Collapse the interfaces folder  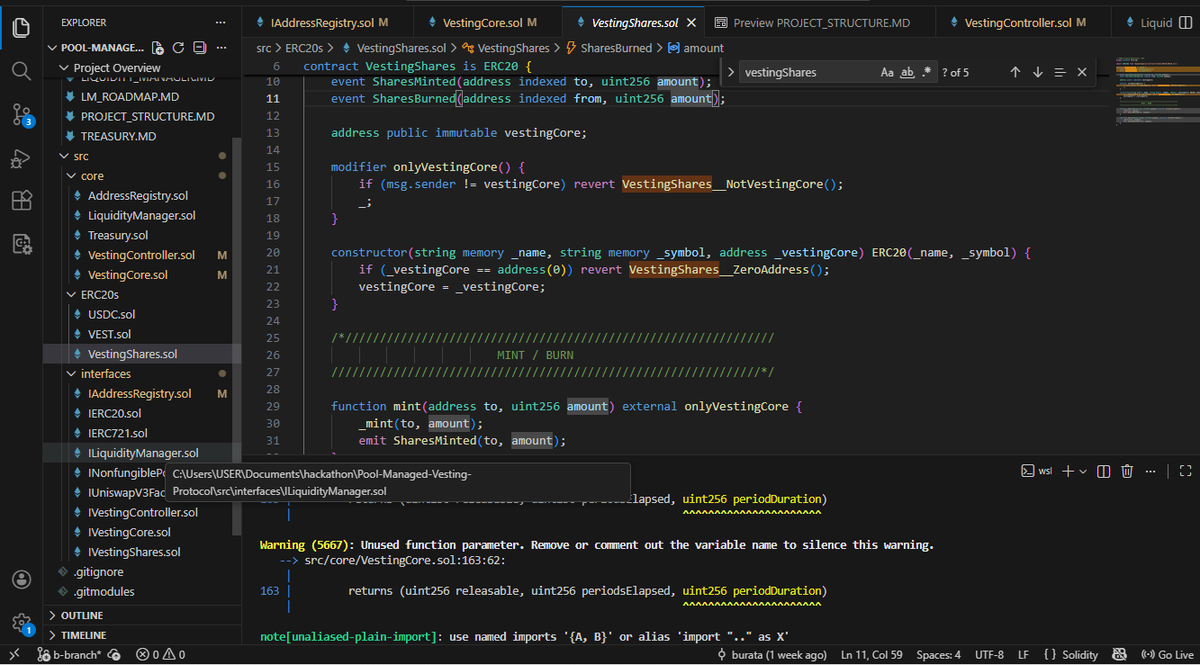[x=106, y=374]
